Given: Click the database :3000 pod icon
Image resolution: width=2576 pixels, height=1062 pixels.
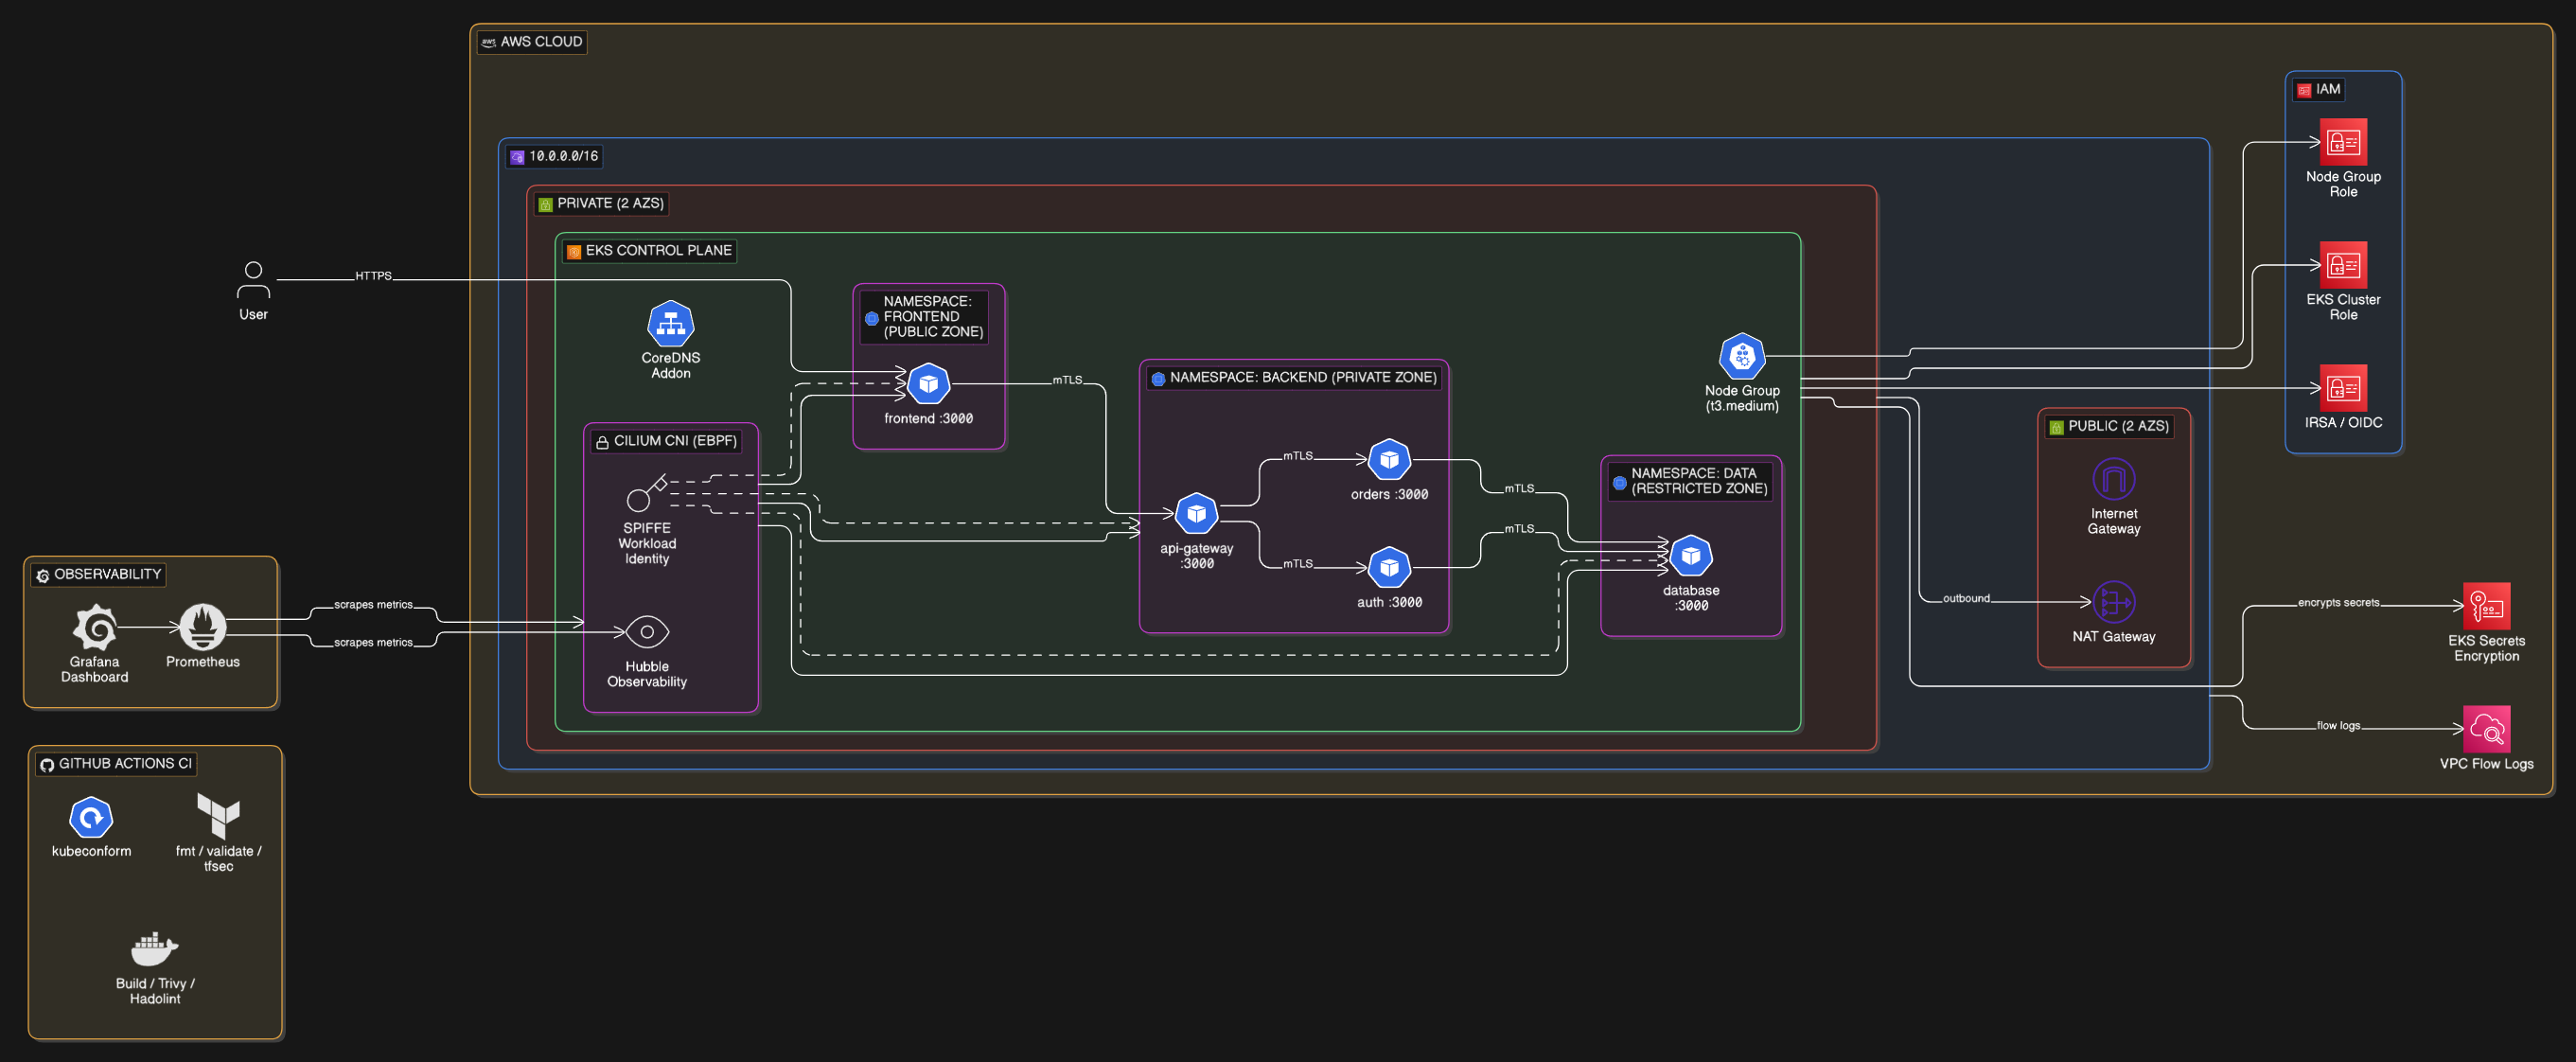Looking at the screenshot, I should point(1691,556).
